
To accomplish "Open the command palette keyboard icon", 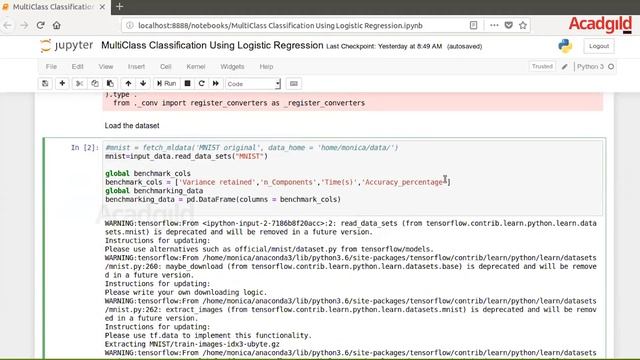I will (x=293, y=84).
